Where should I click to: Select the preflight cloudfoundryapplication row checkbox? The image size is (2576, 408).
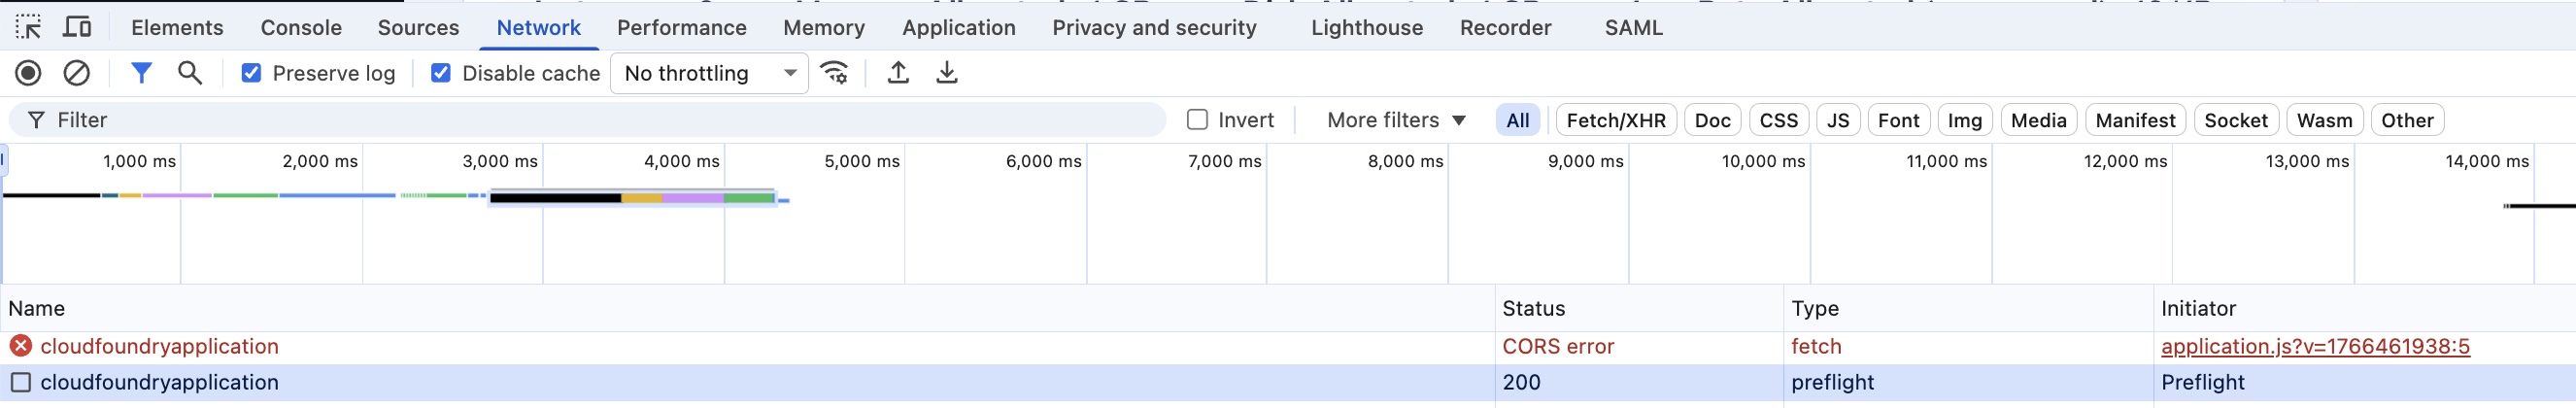tap(21, 382)
